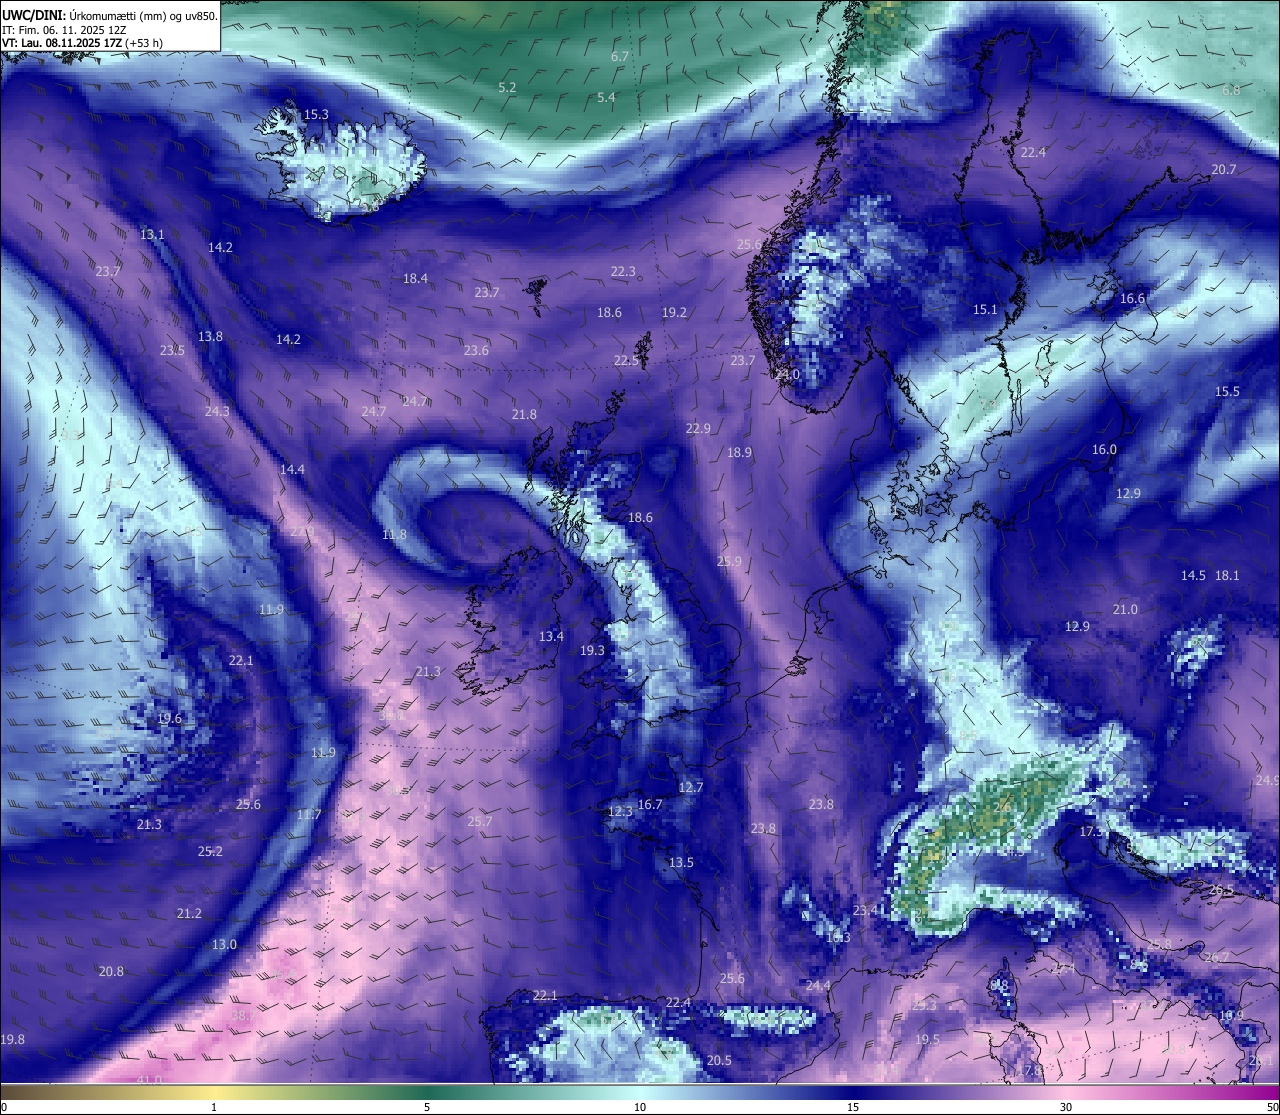The image size is (1280, 1115).
Task: Click the 13.5 value on the French coast
Action: 681,863
